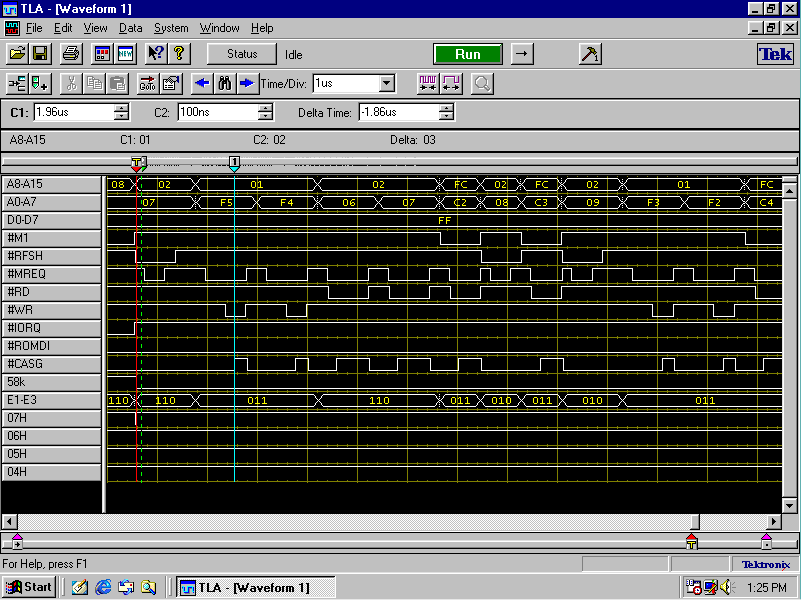Click the magnifying glass icon
801x600 pixels.
point(482,83)
